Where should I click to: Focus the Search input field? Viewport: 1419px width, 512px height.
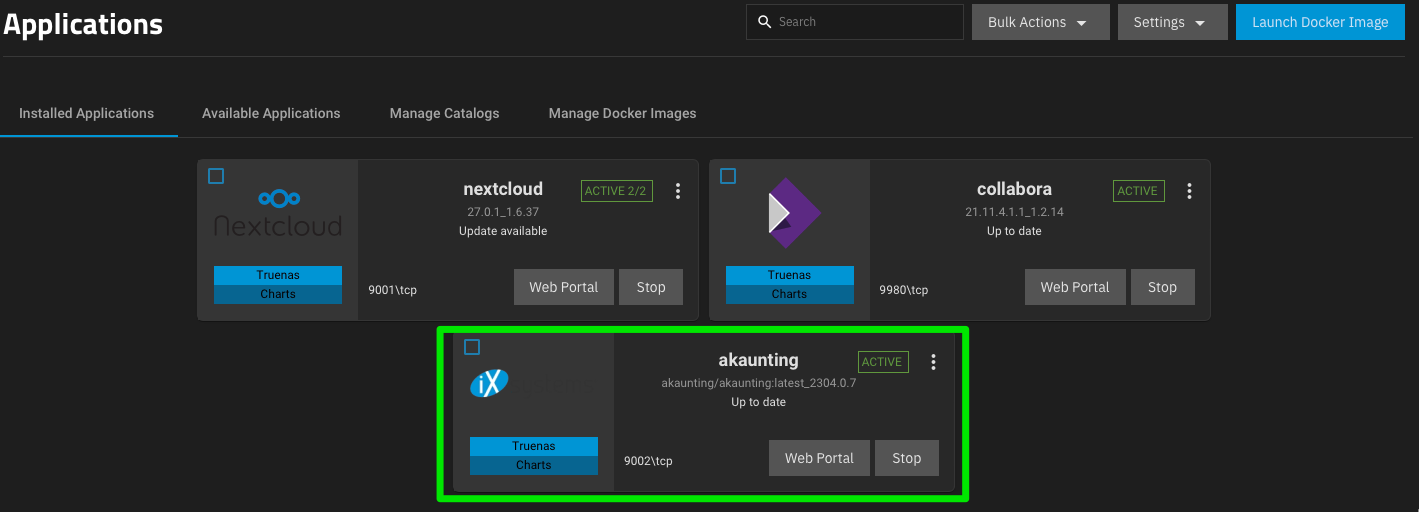tap(855, 22)
